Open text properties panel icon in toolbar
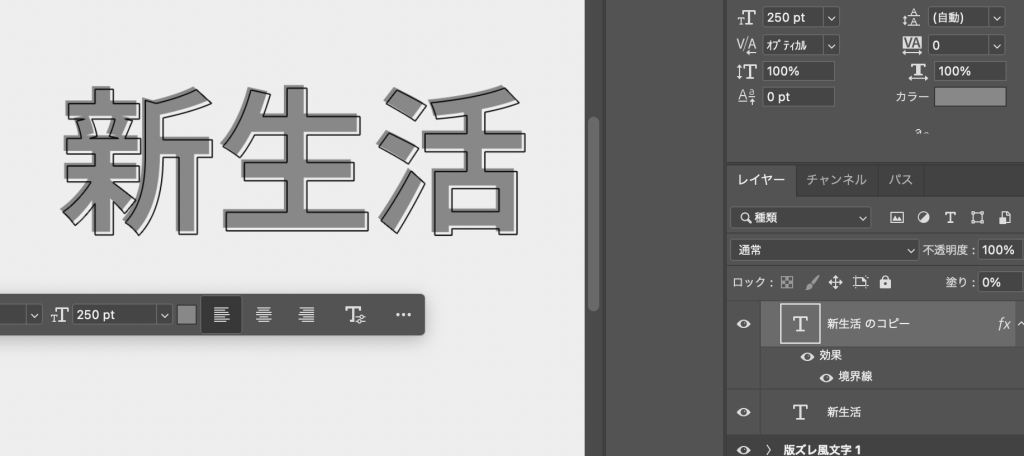This screenshot has height=456, width=1024. (x=356, y=315)
